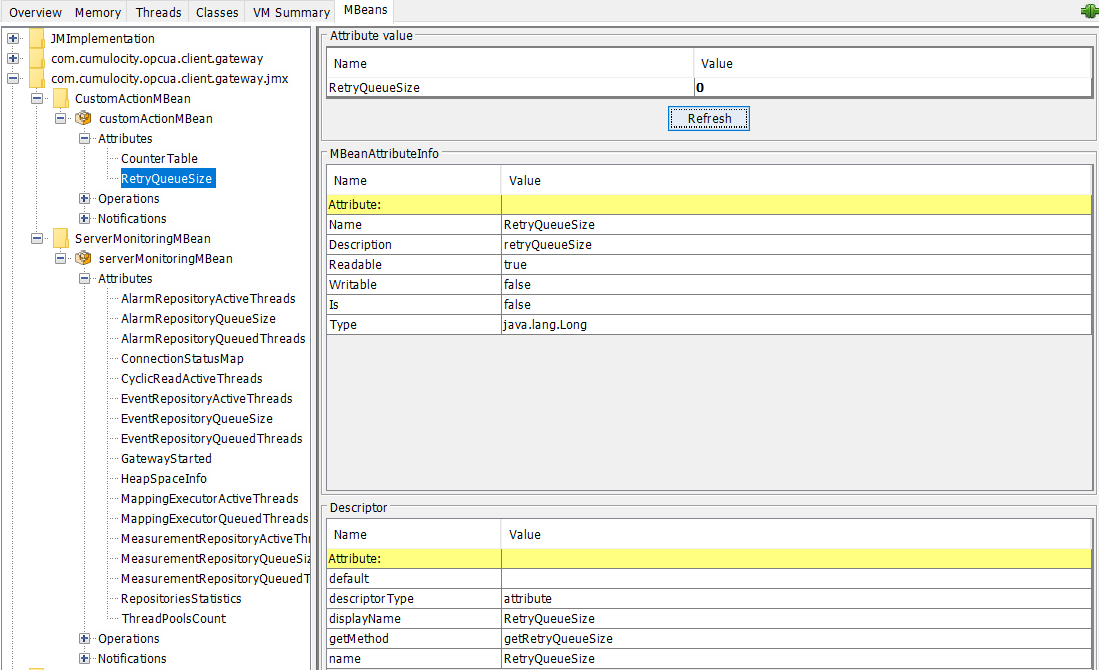Click the green connection icon top-right
The height and width of the screenshot is (670, 1099).
click(1089, 11)
